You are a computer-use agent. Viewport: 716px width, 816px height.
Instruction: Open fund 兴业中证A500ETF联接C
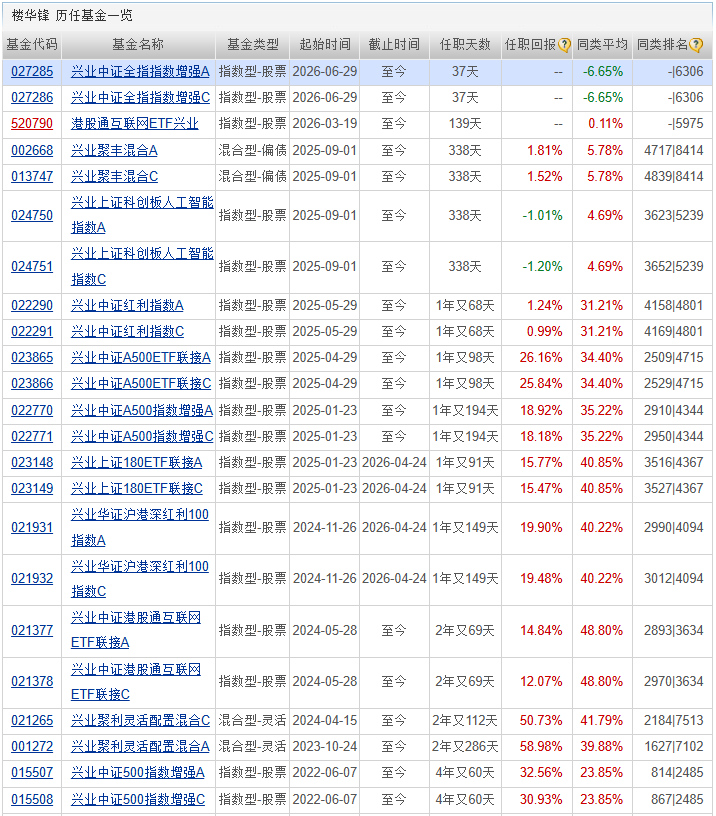pos(141,384)
